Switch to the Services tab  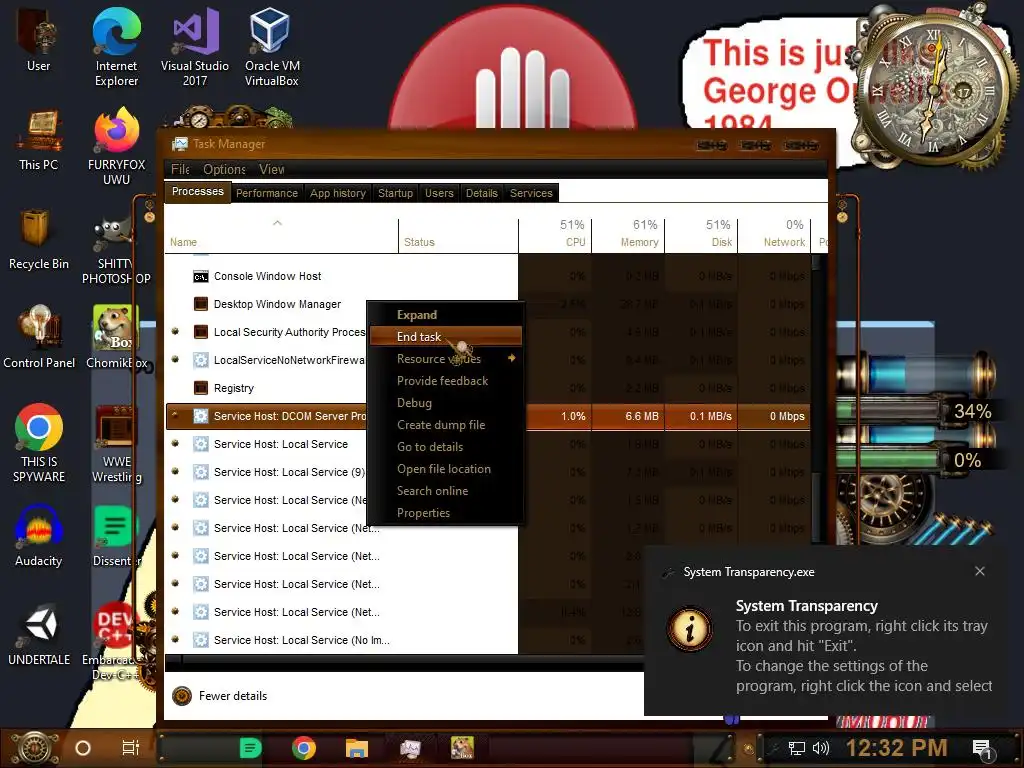(531, 193)
